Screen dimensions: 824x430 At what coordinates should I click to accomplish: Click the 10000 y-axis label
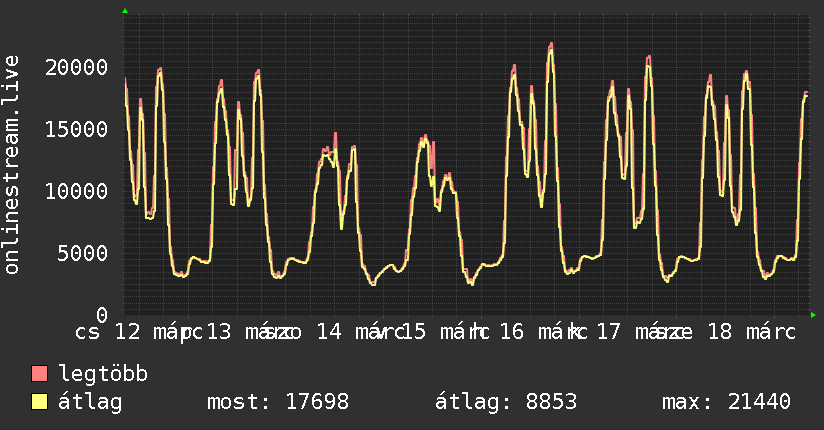(76, 191)
